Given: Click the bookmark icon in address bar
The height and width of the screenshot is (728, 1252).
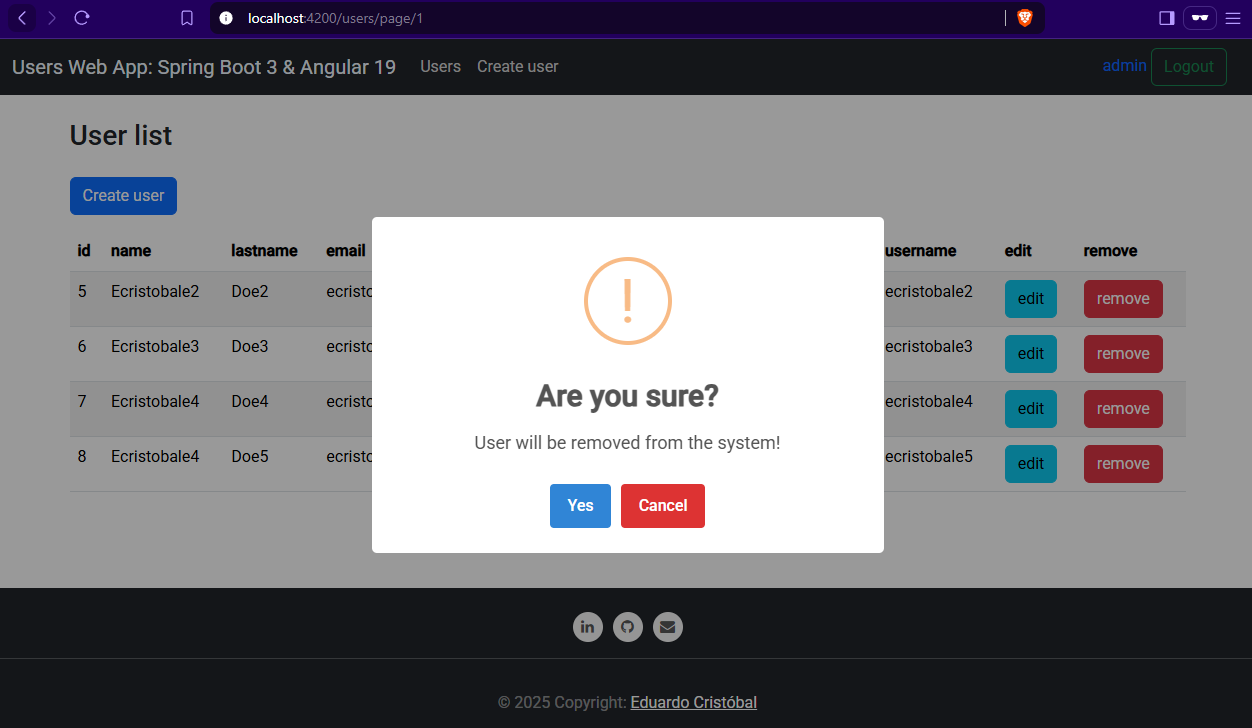Looking at the screenshot, I should (187, 18).
